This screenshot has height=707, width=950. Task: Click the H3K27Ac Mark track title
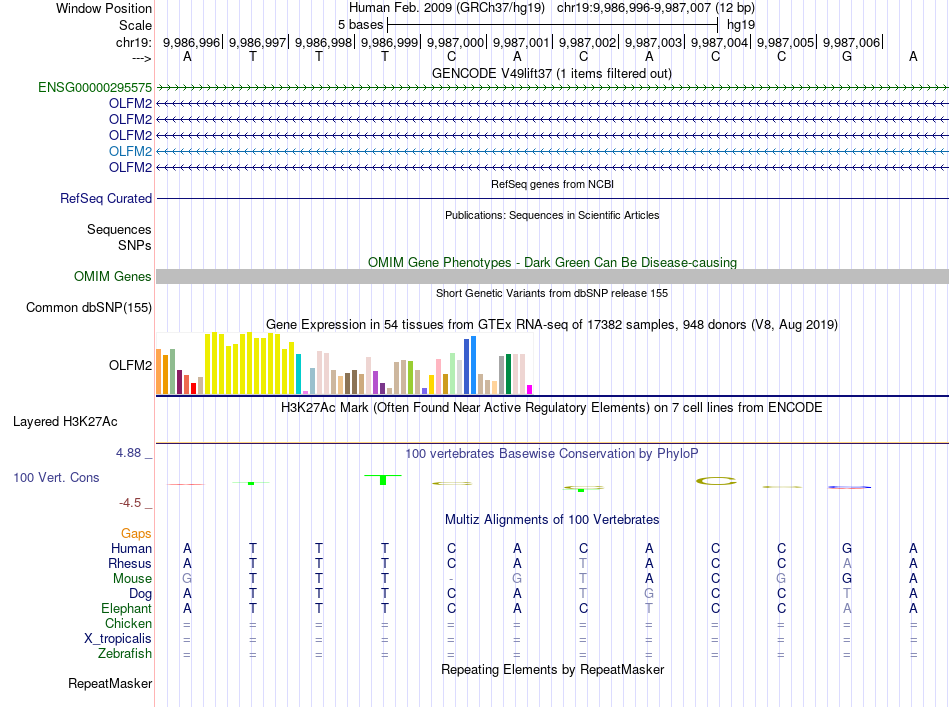[x=552, y=408]
